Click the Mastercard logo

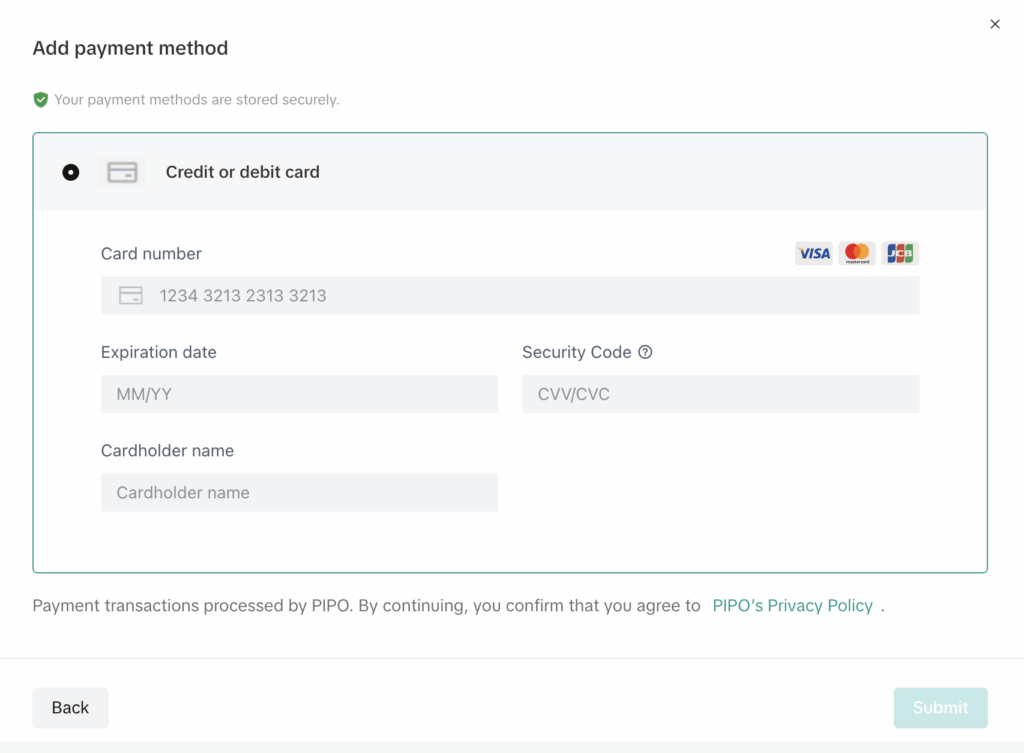(857, 253)
